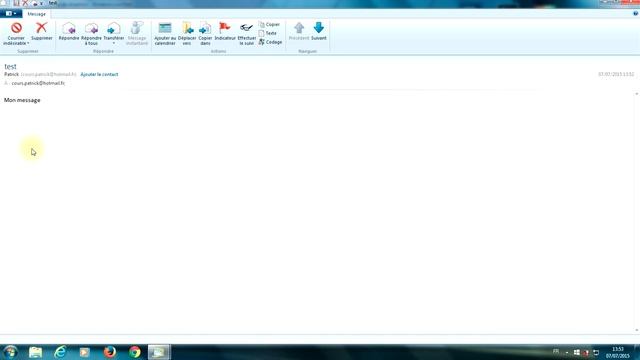The height and width of the screenshot is (360, 640).
Task: Click the FR language indicator in the tray
Action: [x=556, y=351]
